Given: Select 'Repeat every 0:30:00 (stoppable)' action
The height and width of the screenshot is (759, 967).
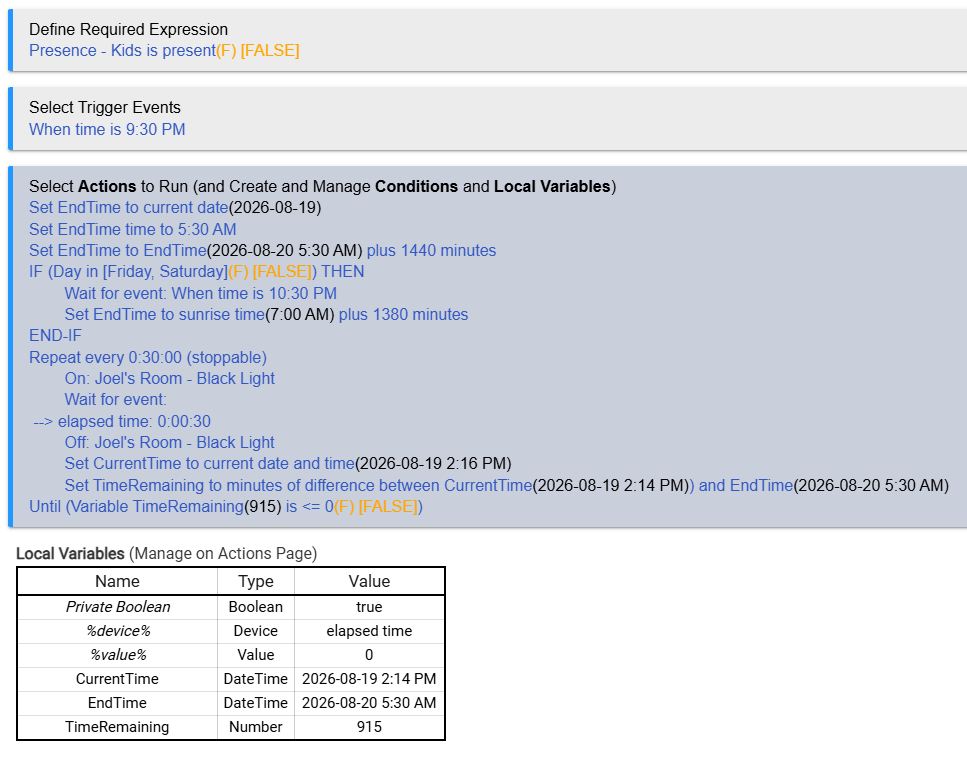Looking at the screenshot, I should (148, 358).
